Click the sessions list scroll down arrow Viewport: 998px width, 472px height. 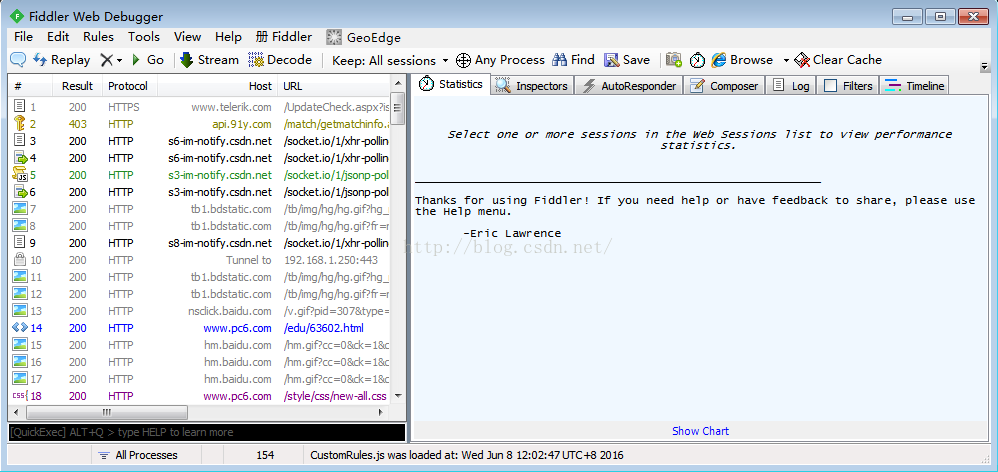[x=398, y=396]
